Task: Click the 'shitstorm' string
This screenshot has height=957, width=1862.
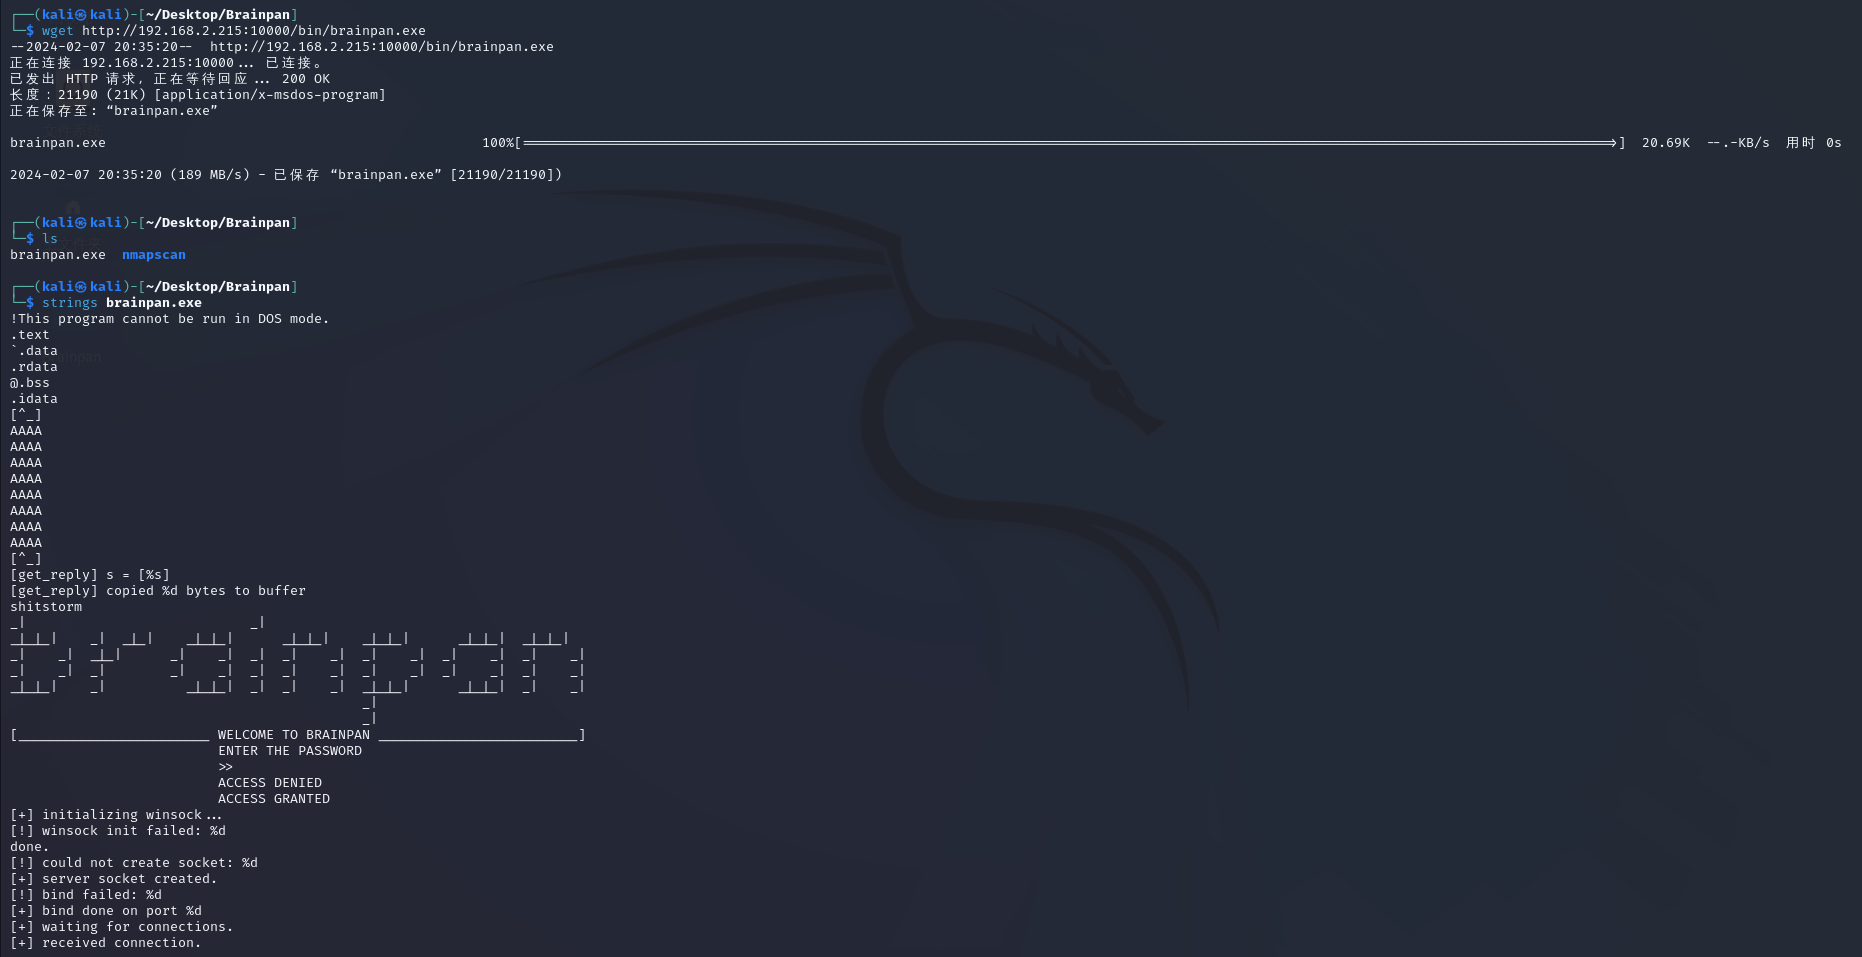Action: pos(46,607)
